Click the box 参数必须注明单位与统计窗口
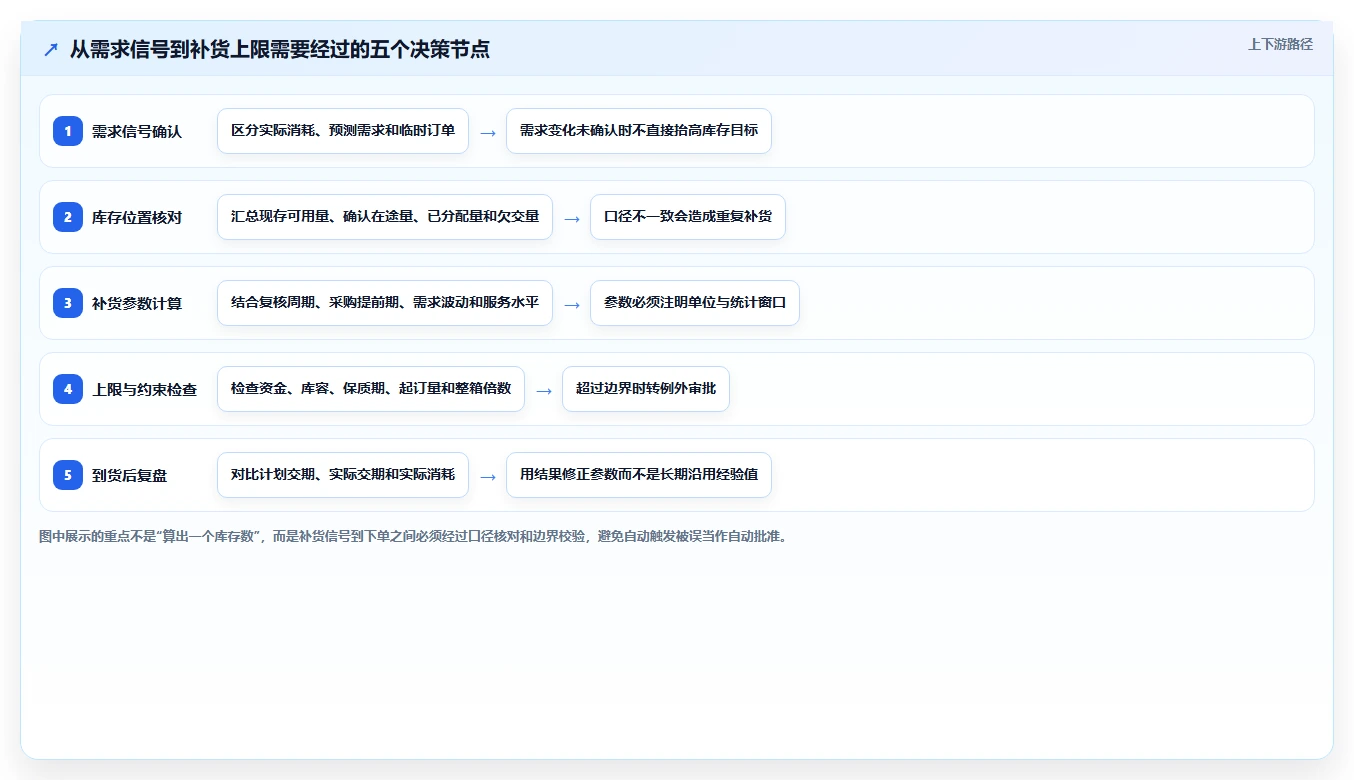 point(695,303)
